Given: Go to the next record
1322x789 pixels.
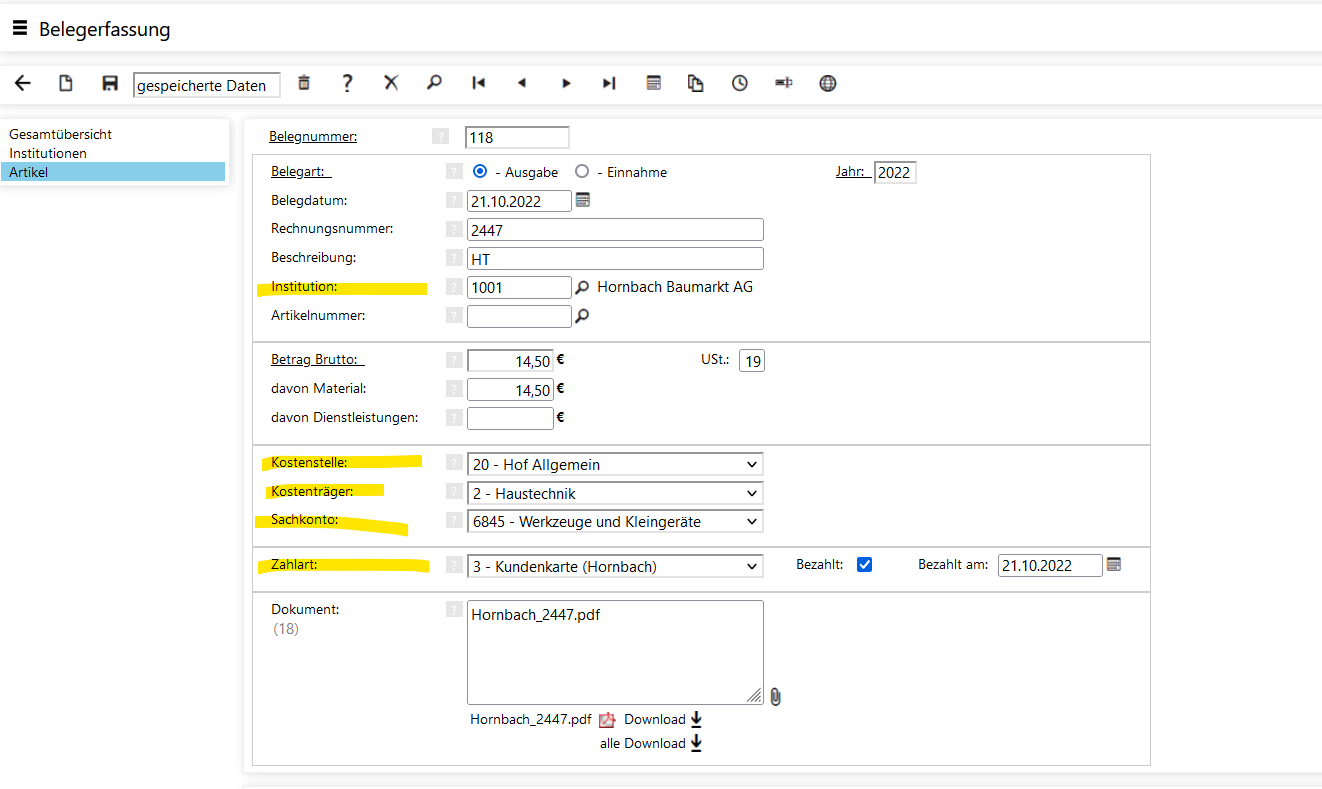Looking at the screenshot, I should pyautogui.click(x=566, y=84).
